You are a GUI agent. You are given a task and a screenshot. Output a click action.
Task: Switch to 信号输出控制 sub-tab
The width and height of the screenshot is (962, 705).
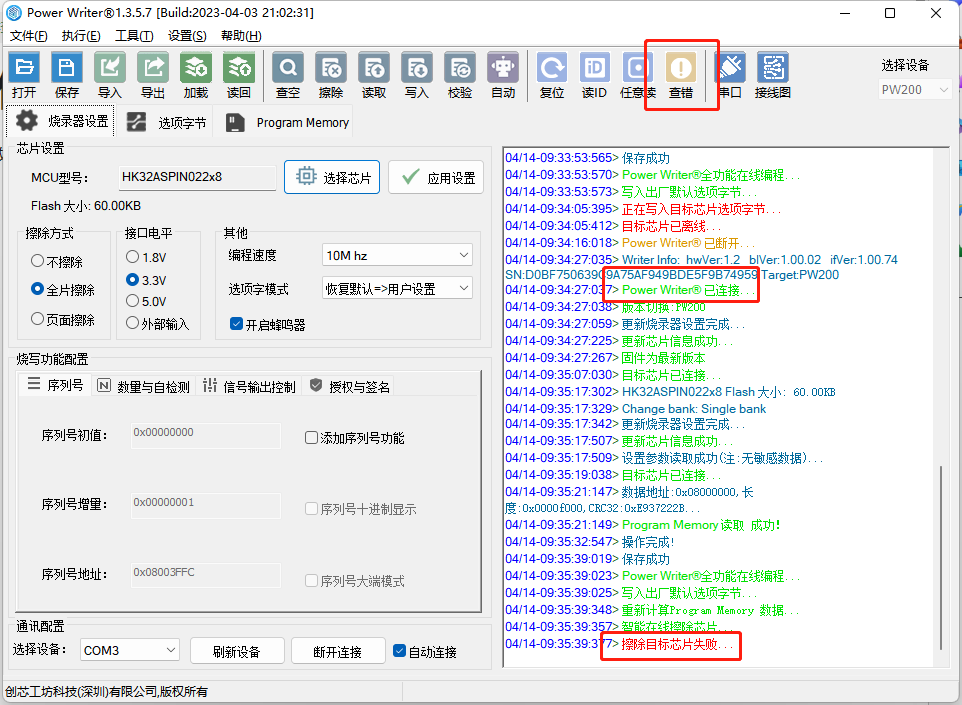pos(249,386)
